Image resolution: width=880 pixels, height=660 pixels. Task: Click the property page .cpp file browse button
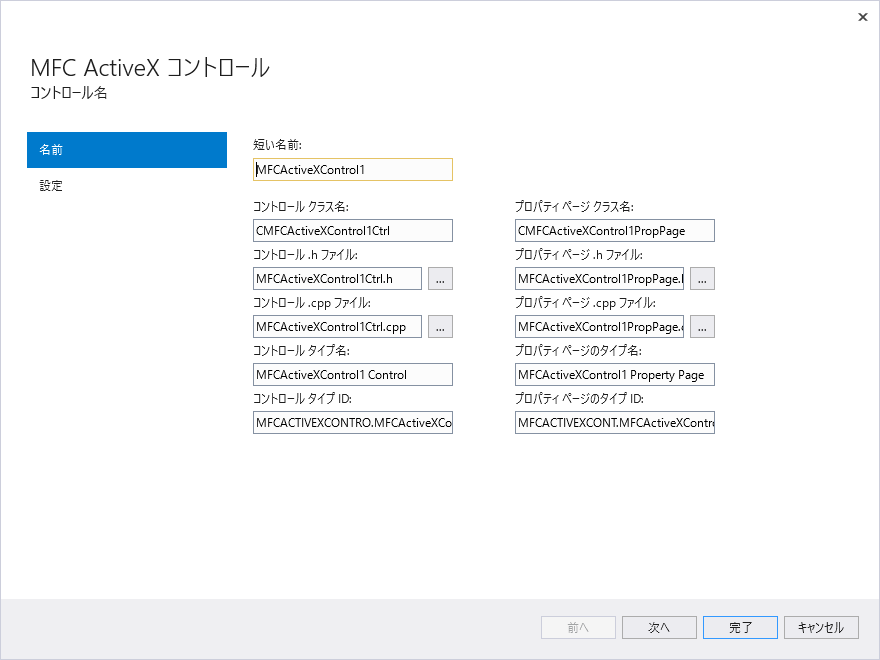[x=702, y=326]
